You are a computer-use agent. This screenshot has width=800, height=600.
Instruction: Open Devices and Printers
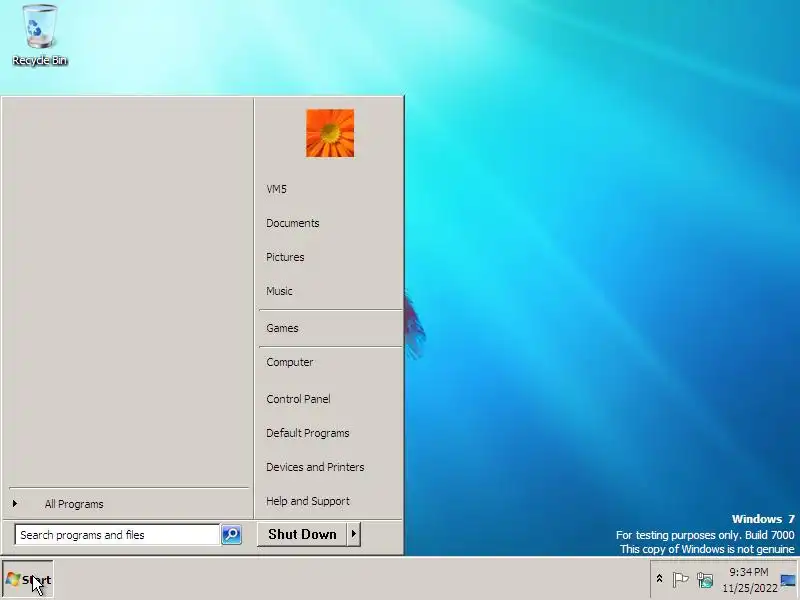pyautogui.click(x=330, y=467)
